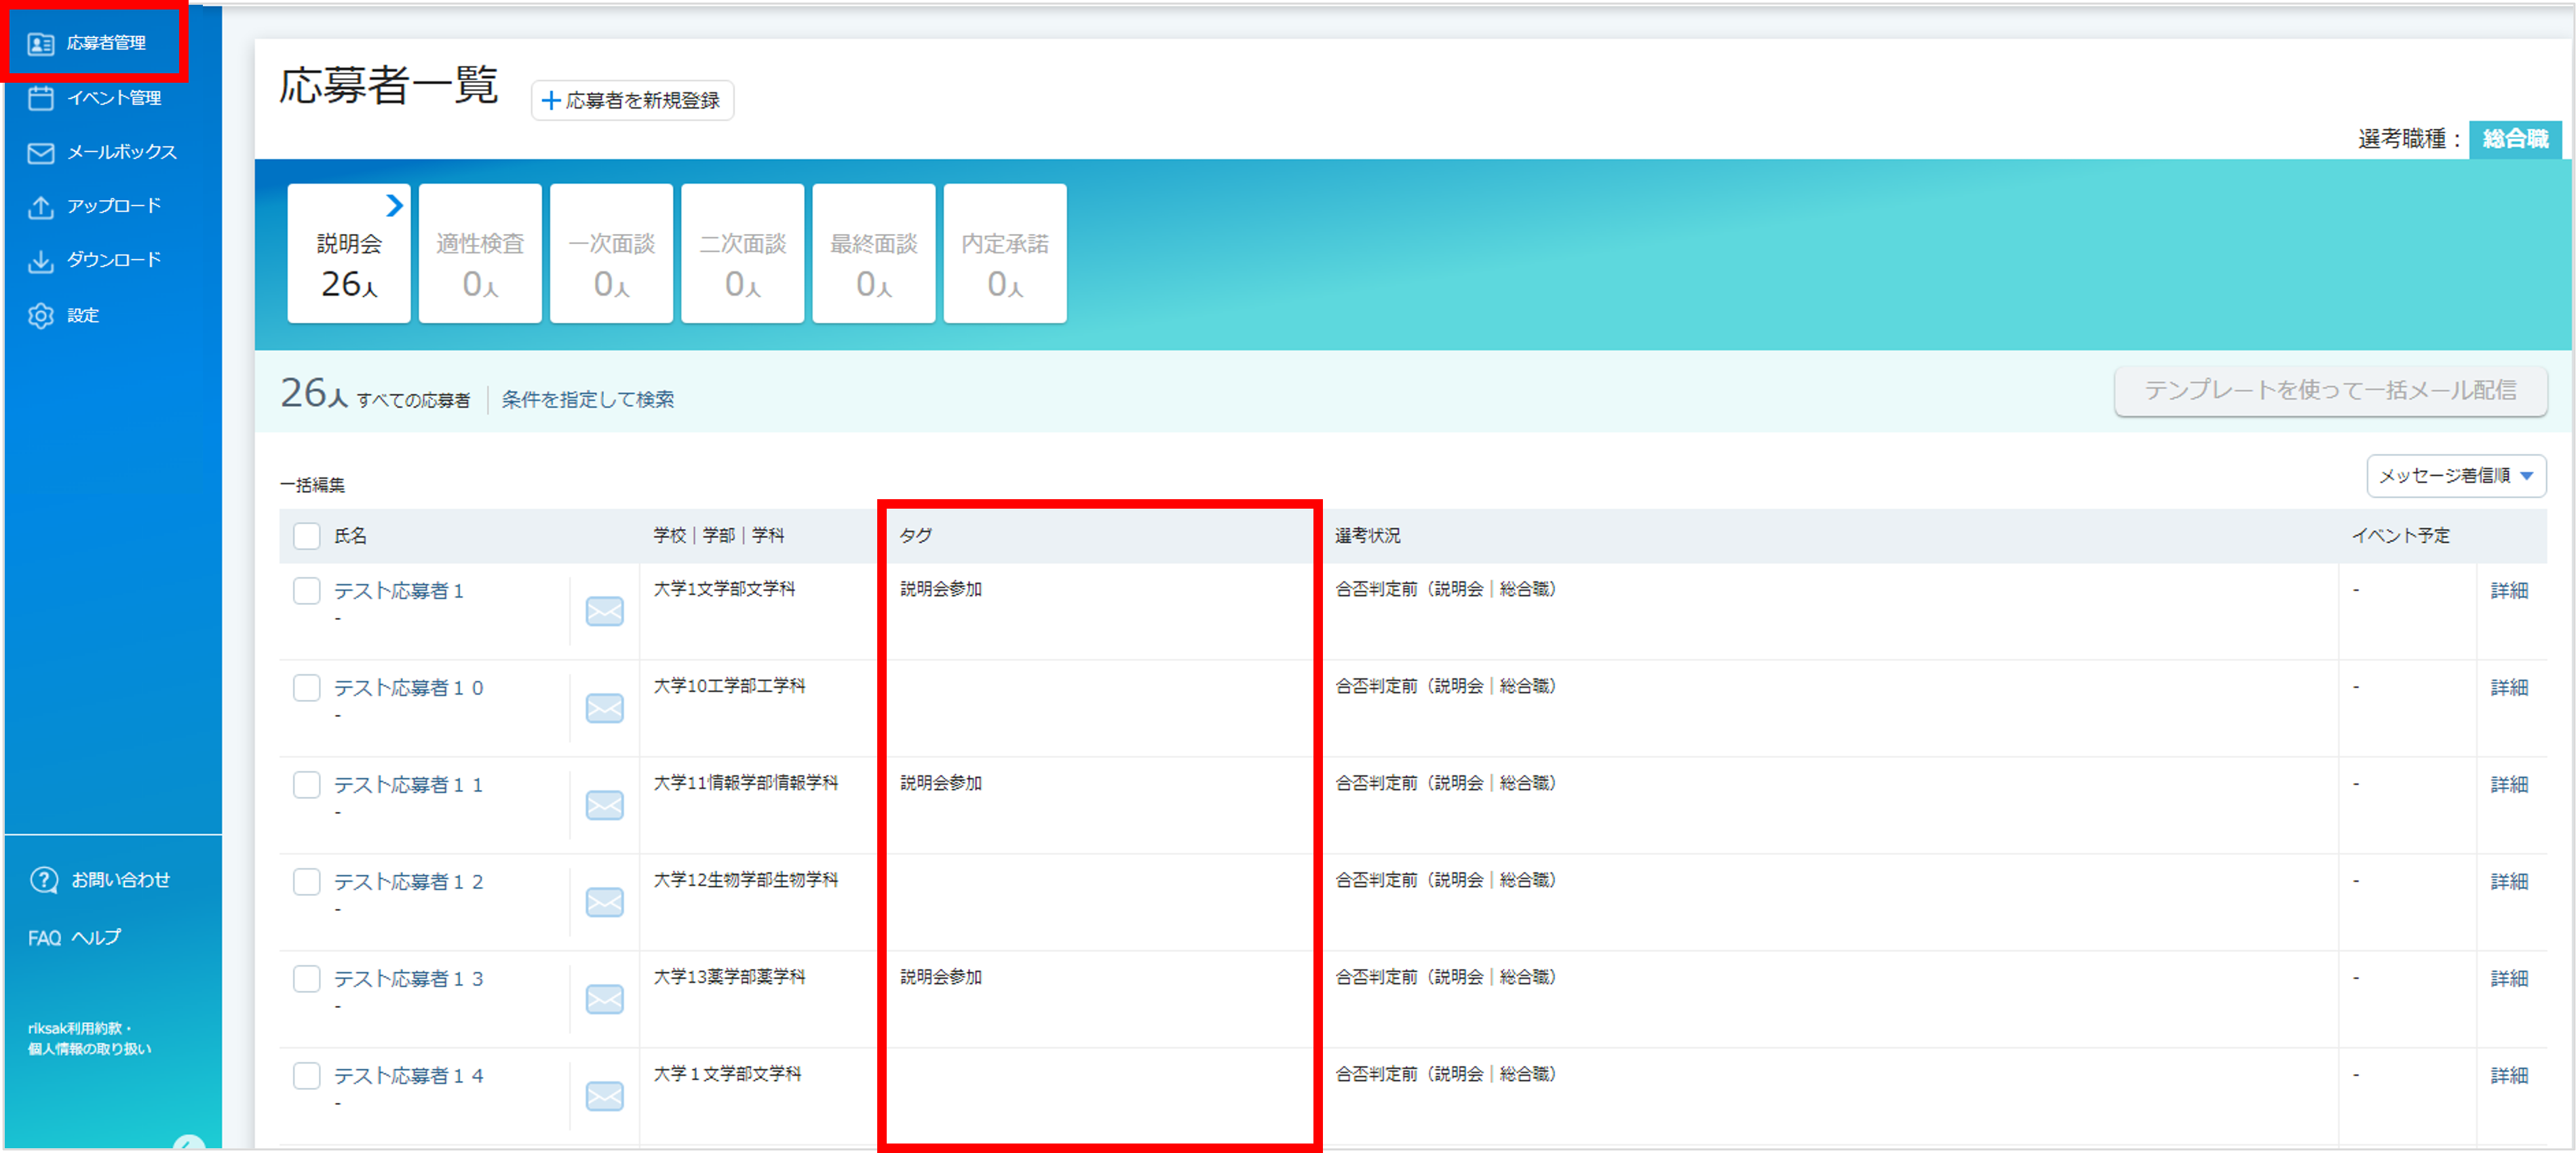Open テスト応募者１４ profile name

click(409, 1076)
